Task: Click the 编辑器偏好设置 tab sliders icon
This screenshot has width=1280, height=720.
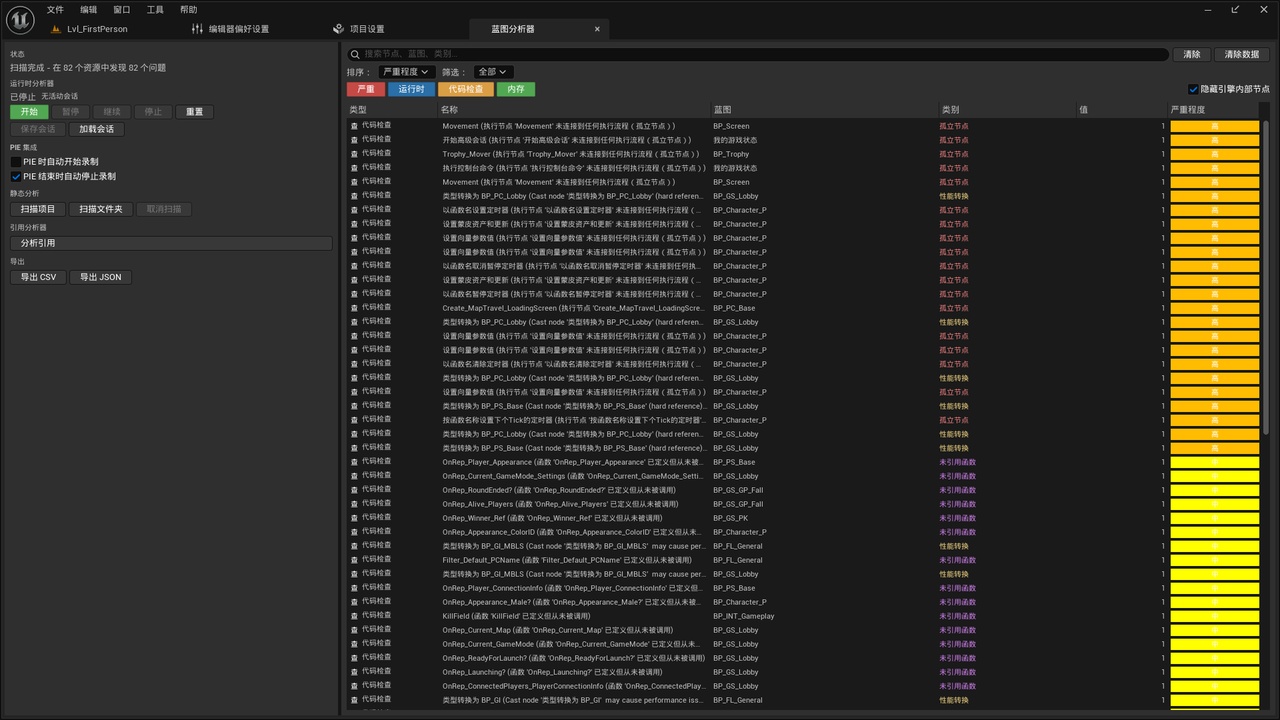Action: point(197,29)
